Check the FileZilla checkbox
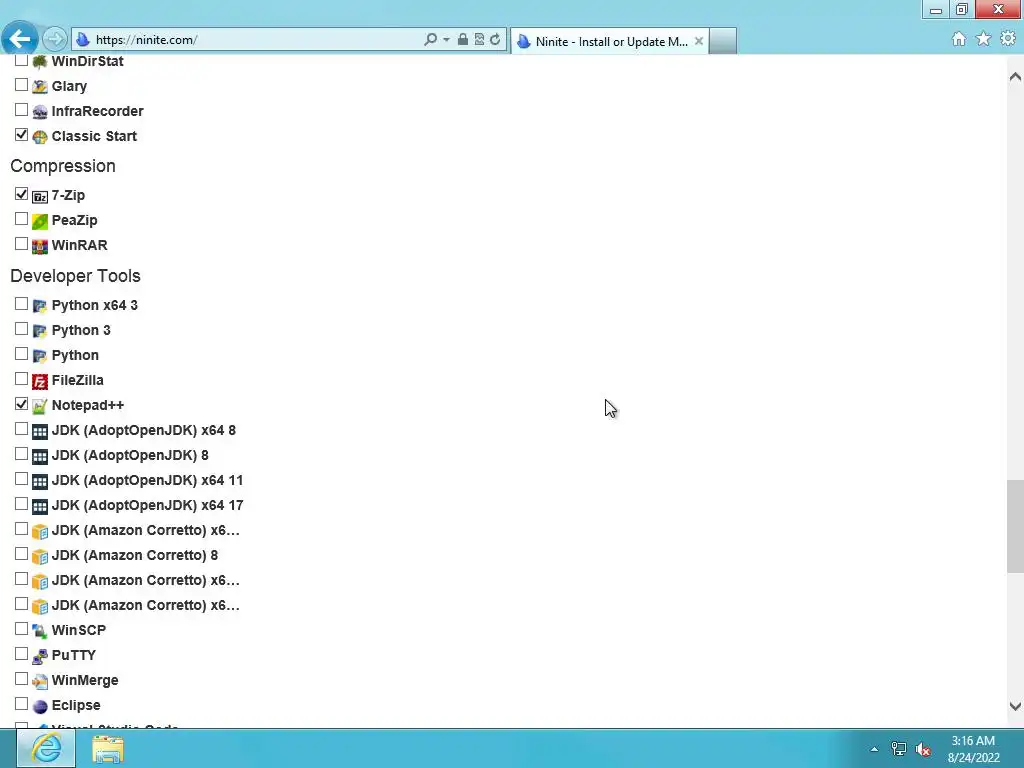The height and width of the screenshot is (768, 1024). (22, 379)
